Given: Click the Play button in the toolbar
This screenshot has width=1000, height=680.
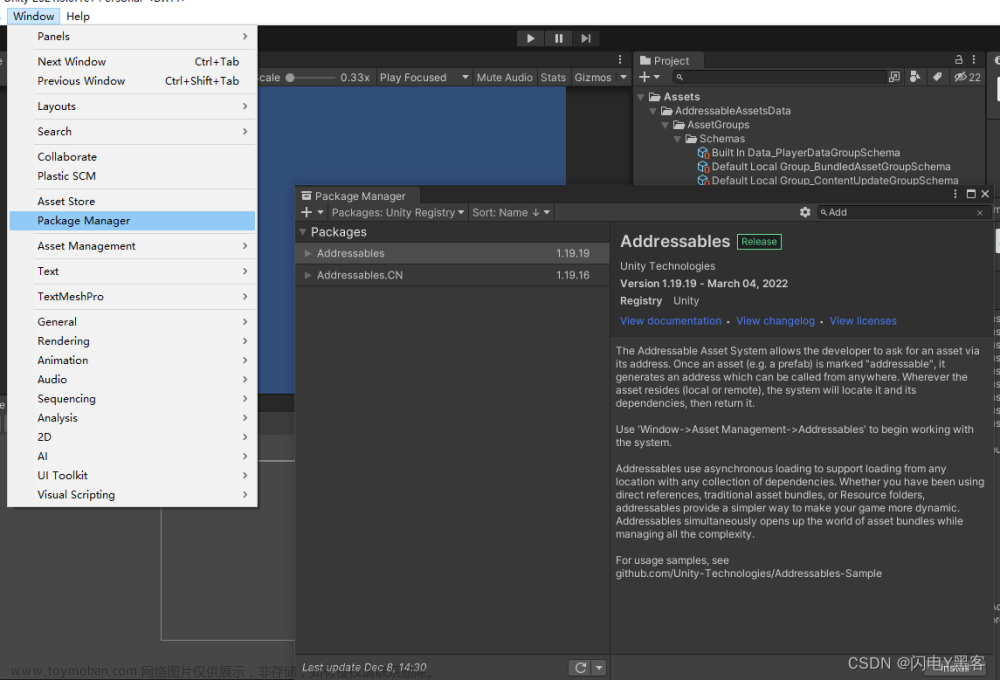Looking at the screenshot, I should tap(530, 38).
